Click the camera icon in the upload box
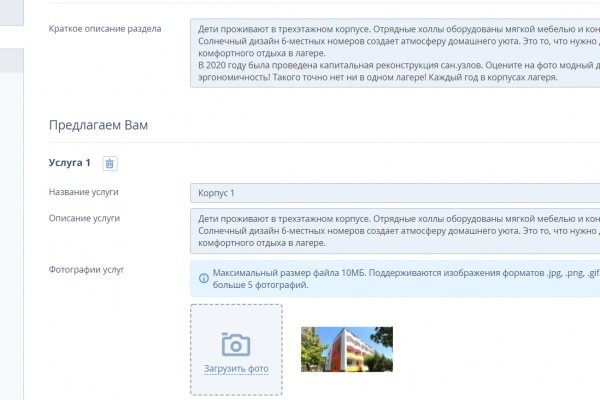Screen dimensions: 600x400 [x=236, y=344]
